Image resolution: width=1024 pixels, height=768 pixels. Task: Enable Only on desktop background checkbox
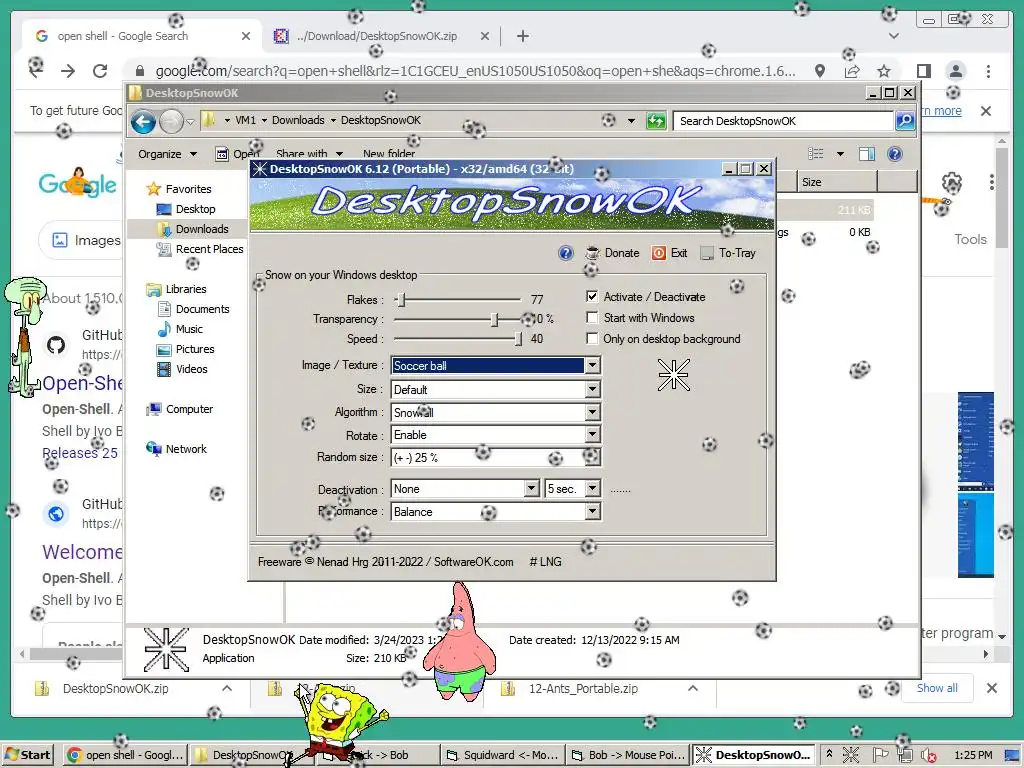pyautogui.click(x=592, y=338)
